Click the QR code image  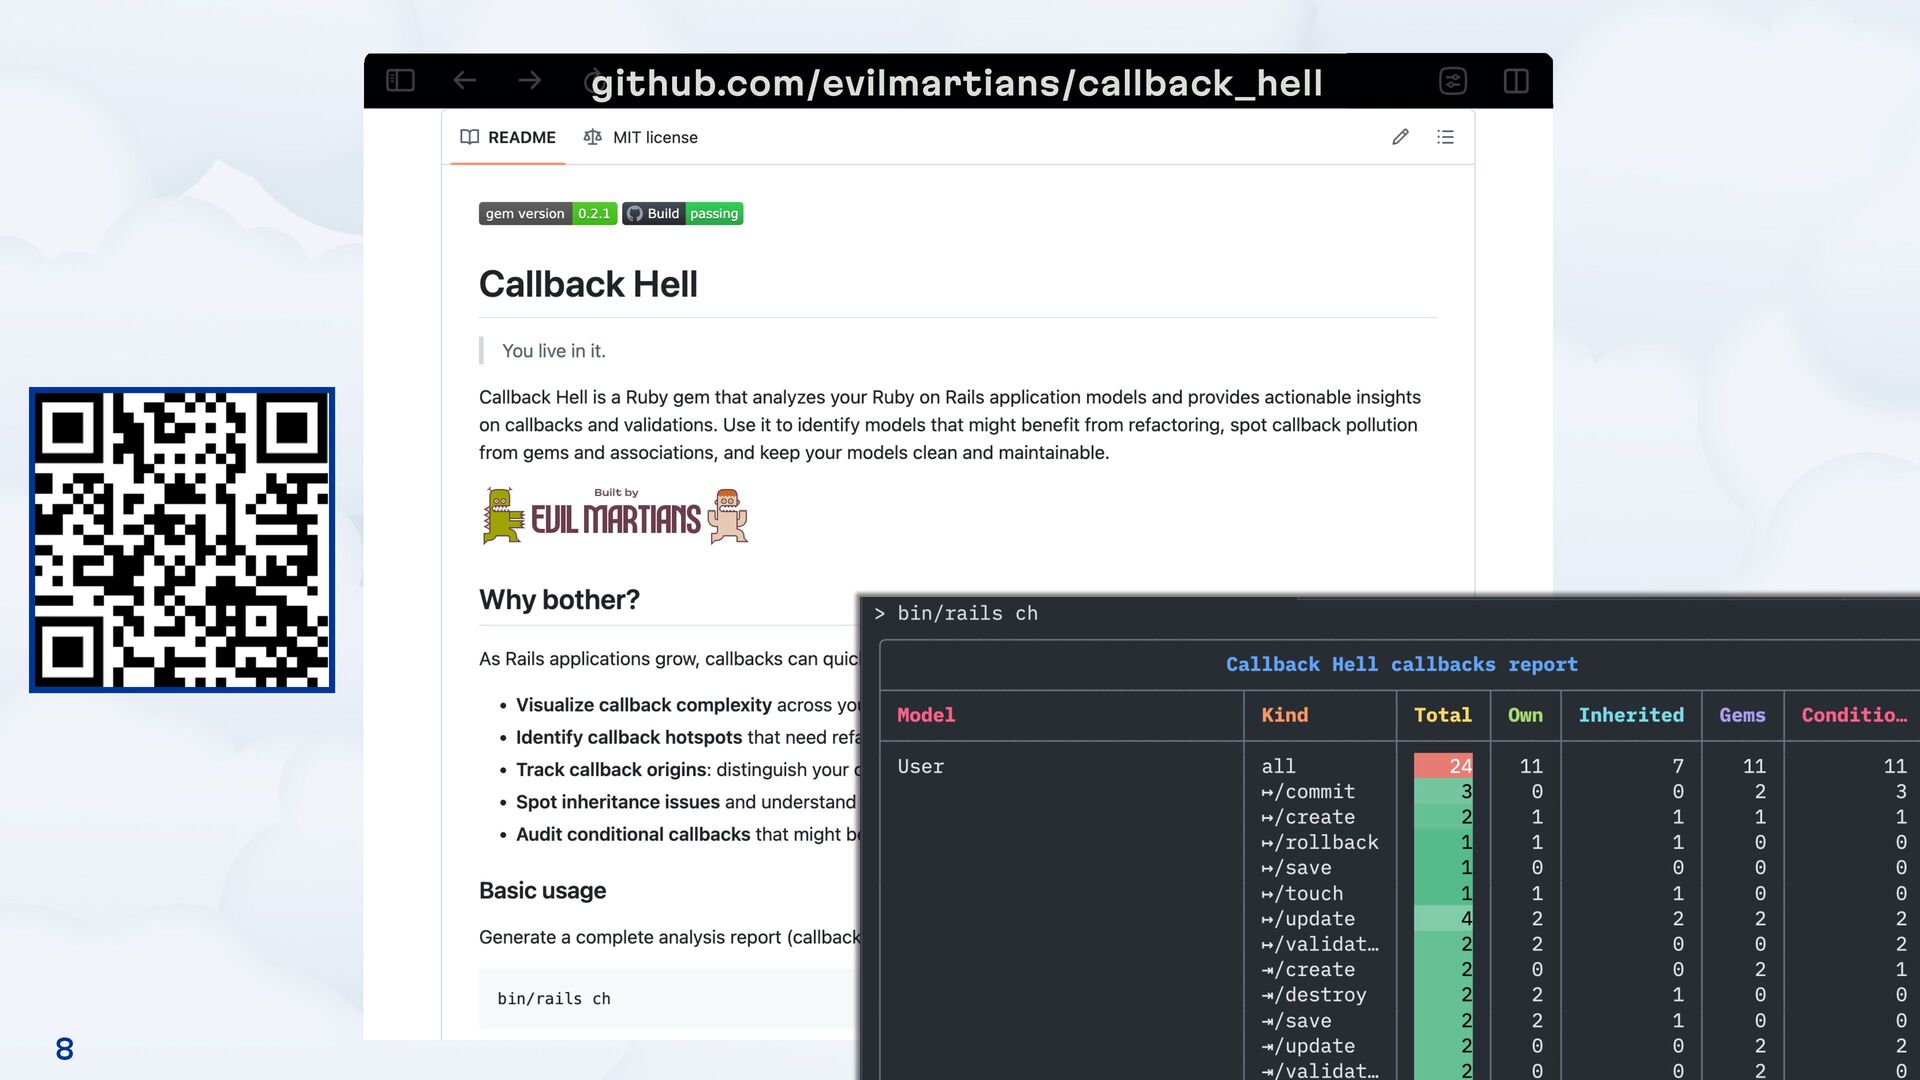[182, 540]
